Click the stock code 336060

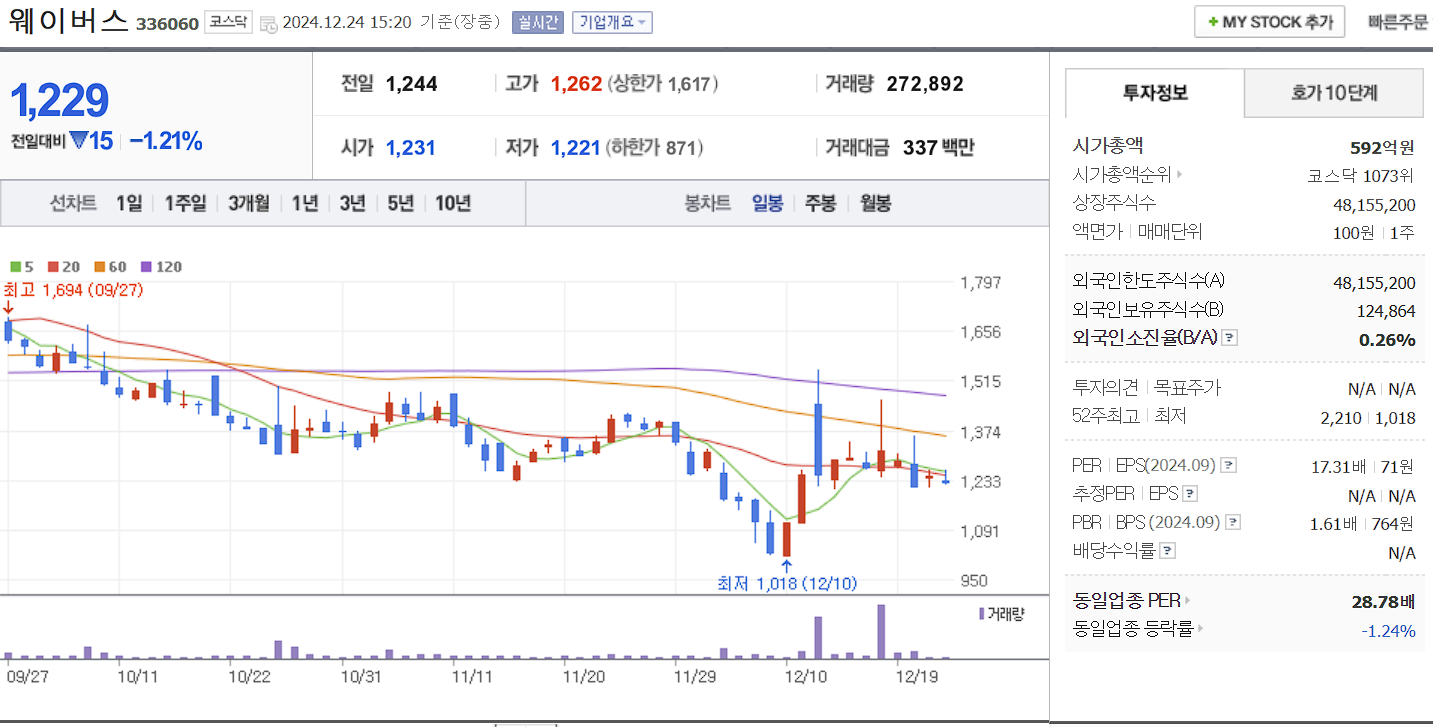coord(167,23)
